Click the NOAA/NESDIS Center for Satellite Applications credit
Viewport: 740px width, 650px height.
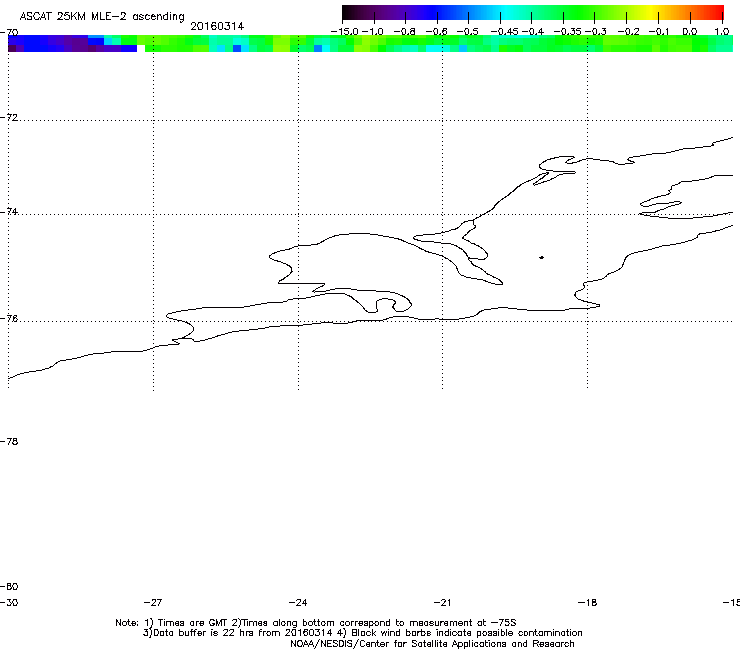[x=432, y=644]
